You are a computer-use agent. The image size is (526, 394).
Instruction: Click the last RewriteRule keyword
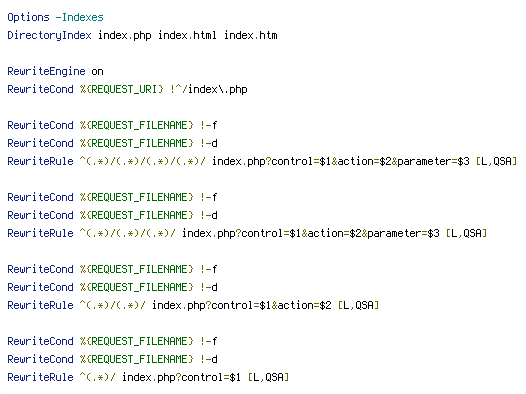(x=40, y=377)
